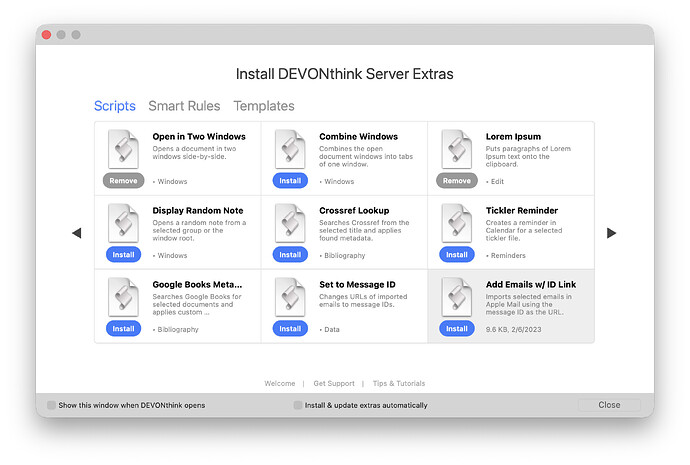
Task: Click the Close button at the bottom
Action: pyautogui.click(x=609, y=405)
